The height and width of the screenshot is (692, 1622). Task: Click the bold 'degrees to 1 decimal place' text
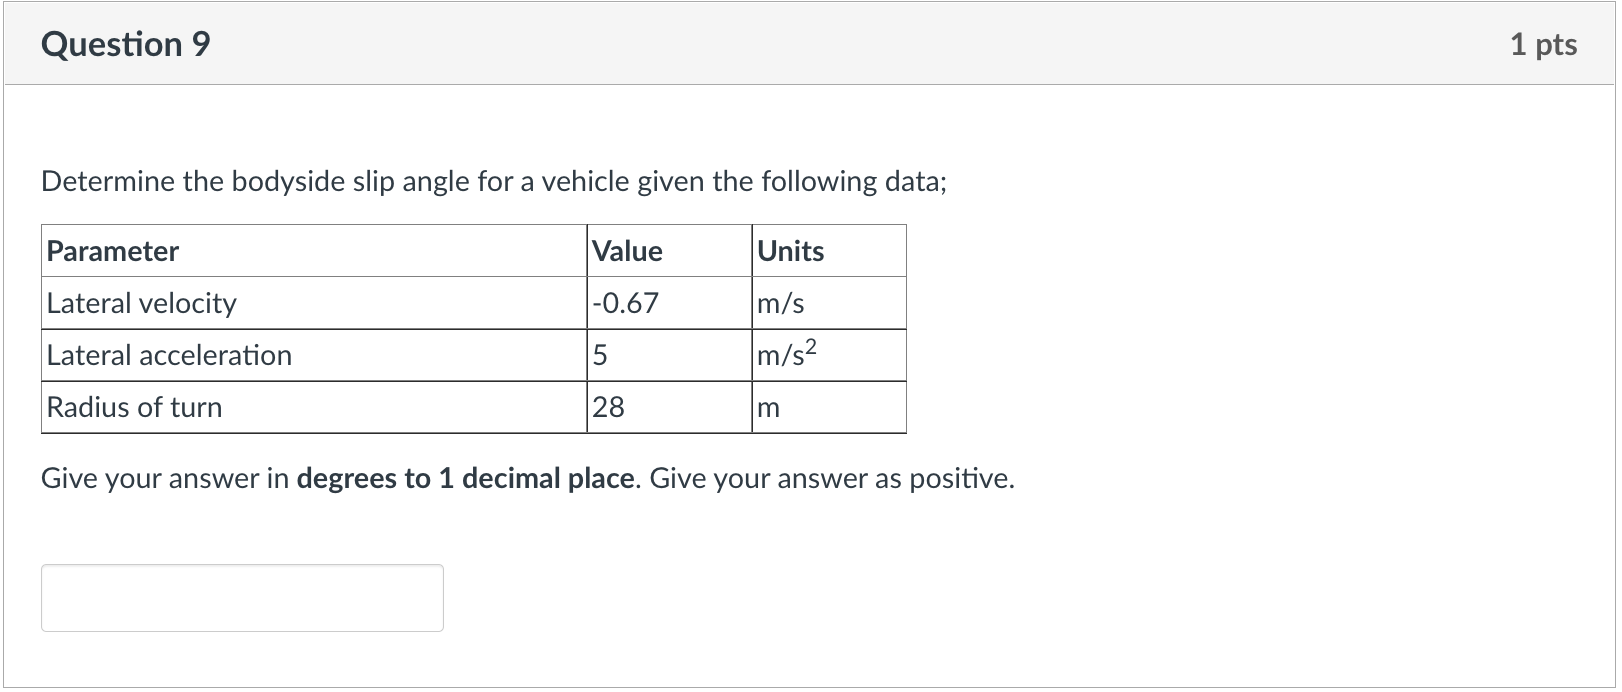tap(466, 479)
